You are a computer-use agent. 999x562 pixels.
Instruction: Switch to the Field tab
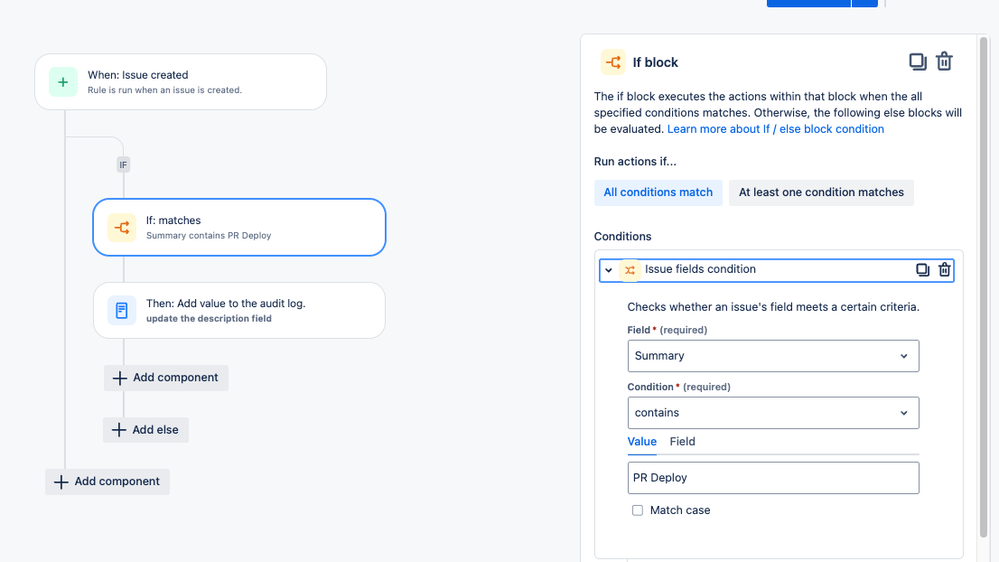(682, 442)
